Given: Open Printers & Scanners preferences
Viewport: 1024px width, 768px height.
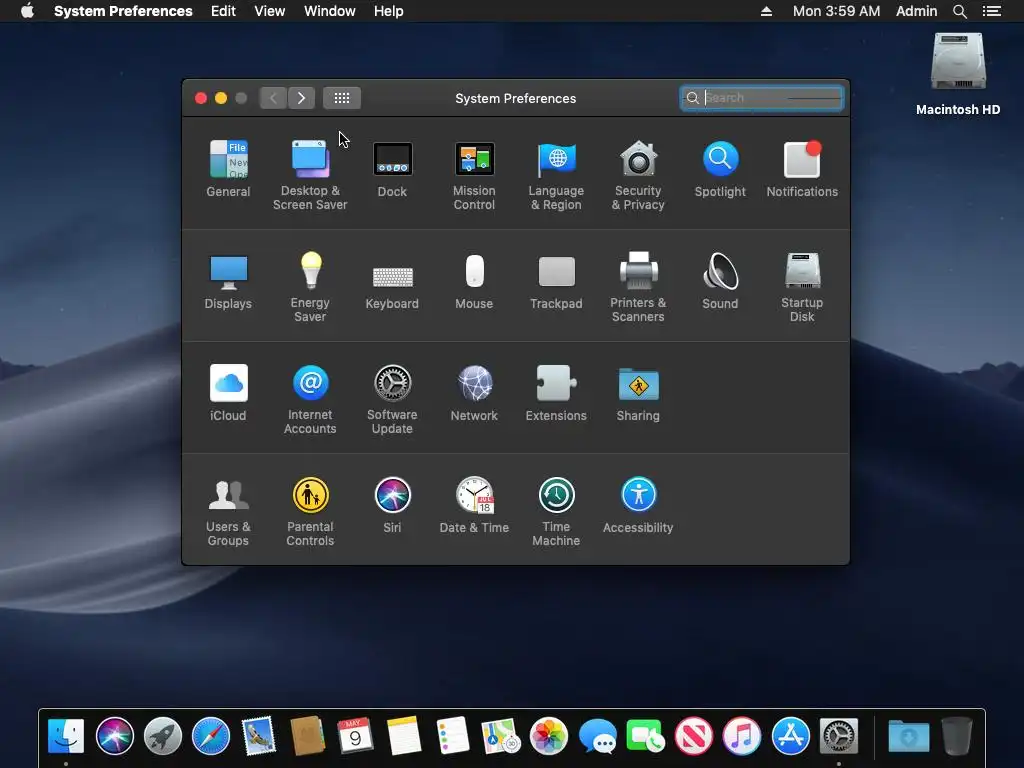Looking at the screenshot, I should (x=638, y=287).
